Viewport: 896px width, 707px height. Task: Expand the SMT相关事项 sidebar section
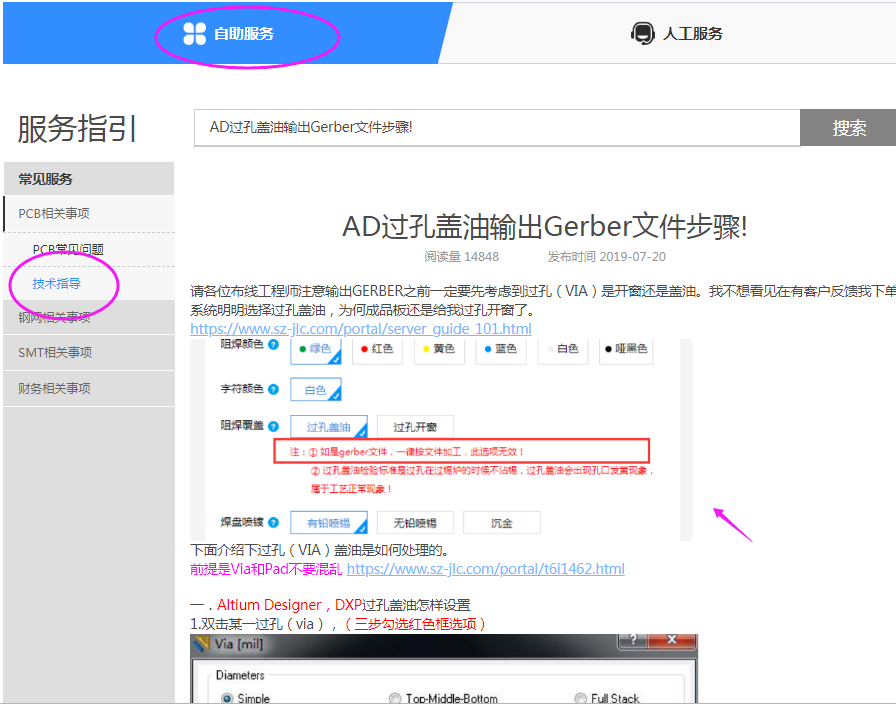[55, 352]
